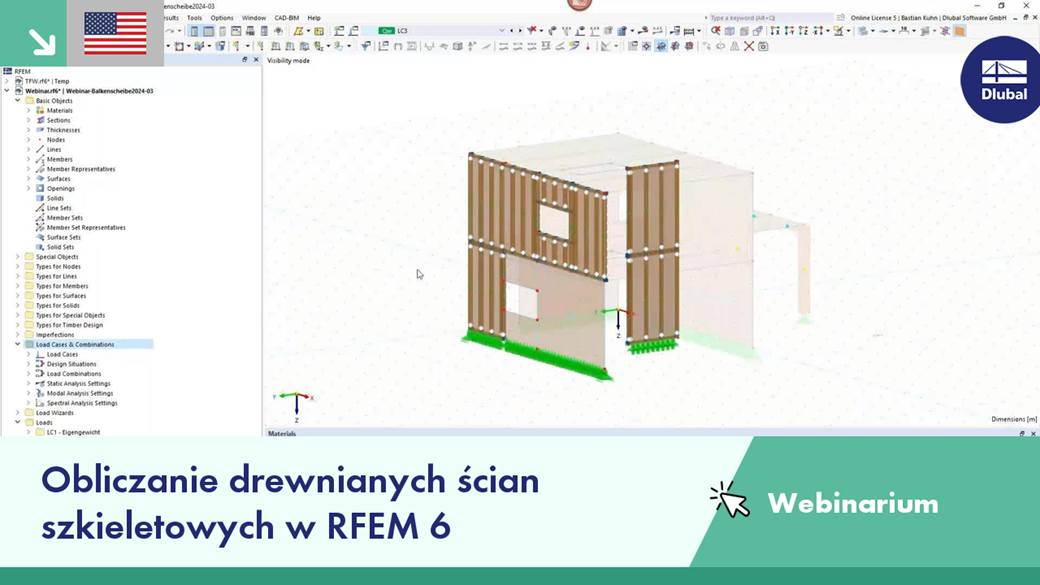This screenshot has height=585, width=1040.
Task: Select Imperfections folder in navigator
Action: pyautogui.click(x=54, y=335)
